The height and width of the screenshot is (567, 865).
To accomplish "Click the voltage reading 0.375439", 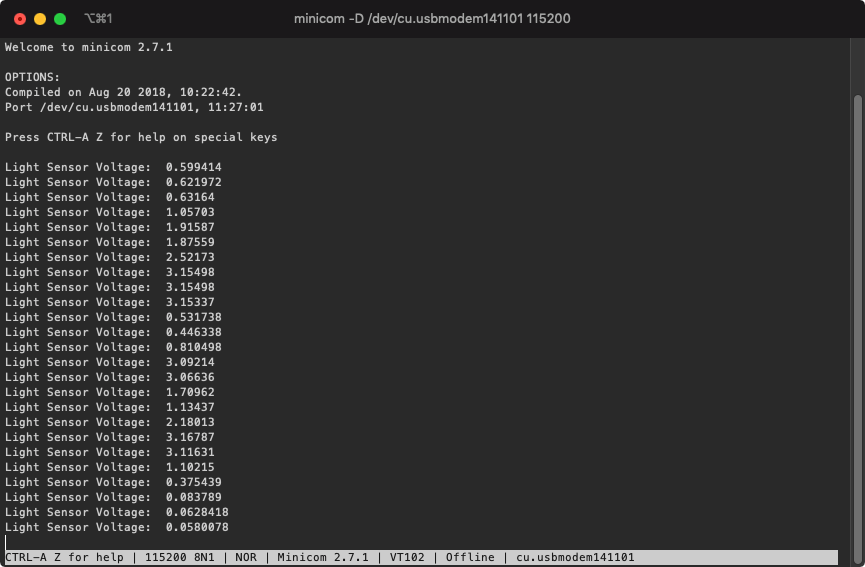I will coord(194,482).
